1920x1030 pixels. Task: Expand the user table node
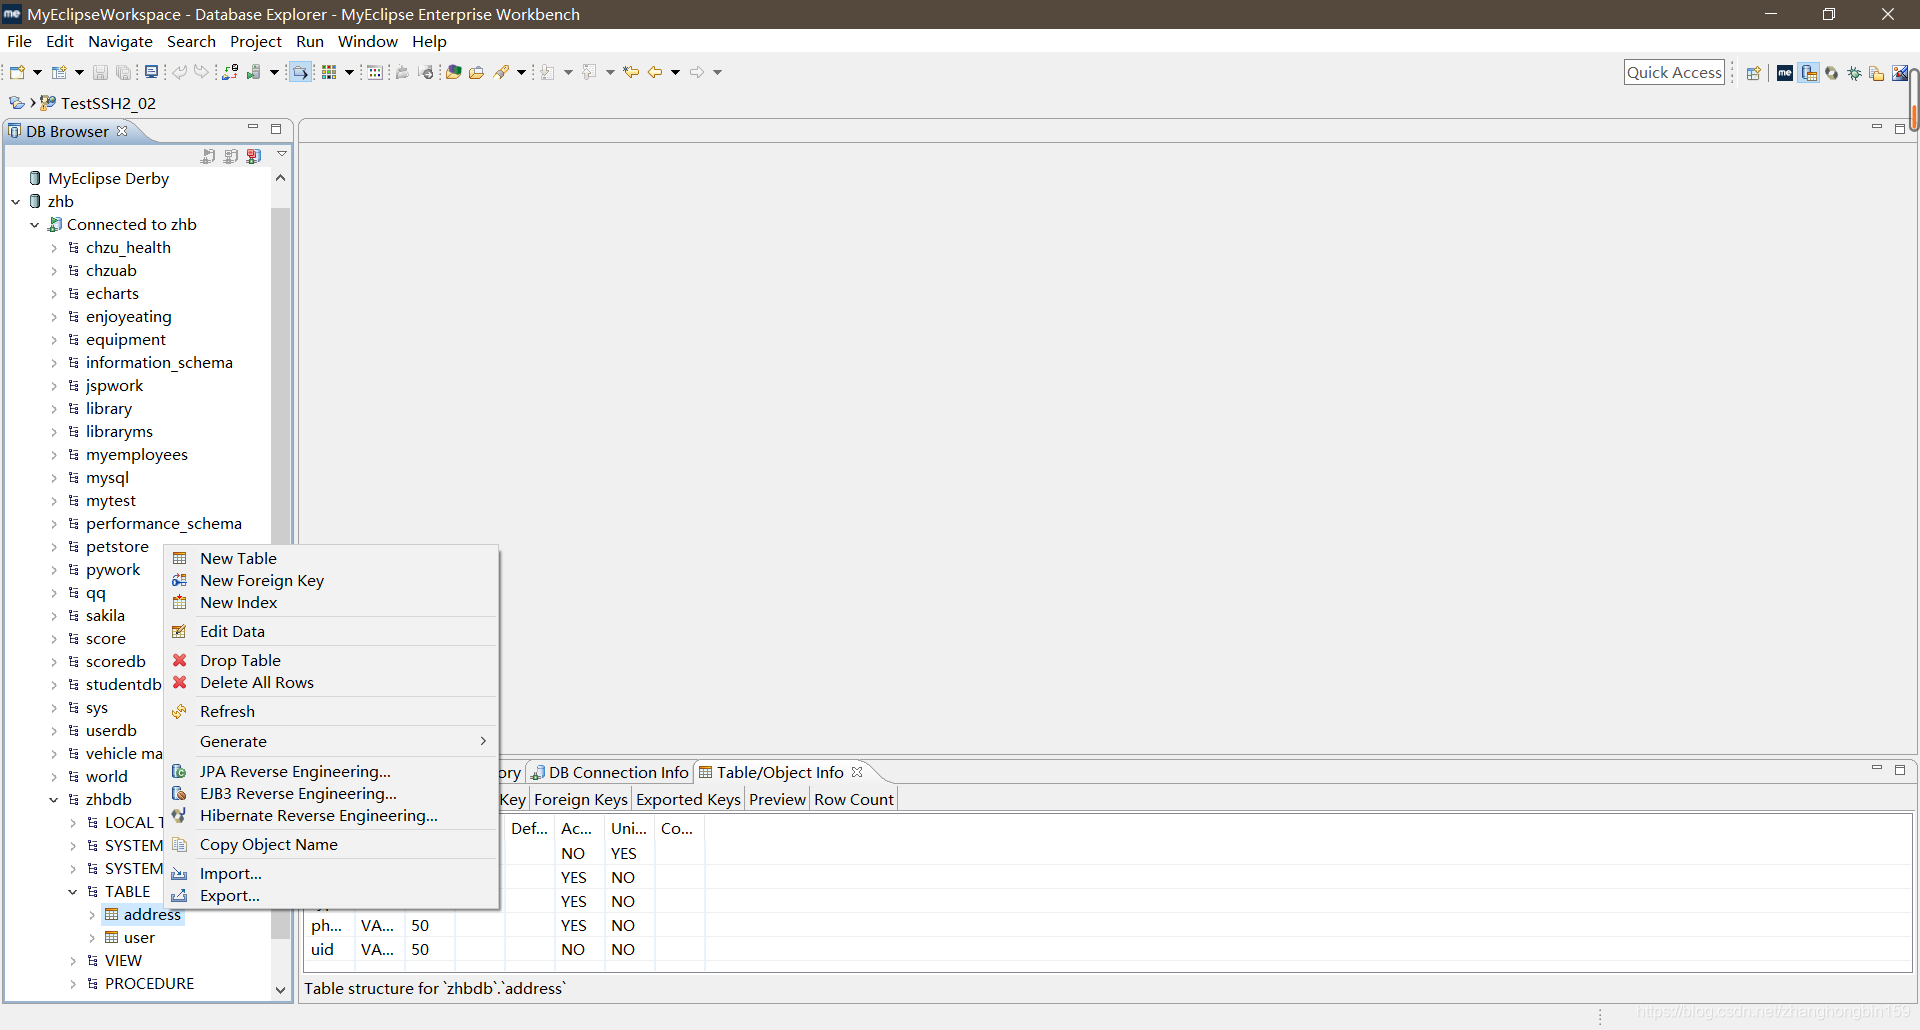click(92, 938)
